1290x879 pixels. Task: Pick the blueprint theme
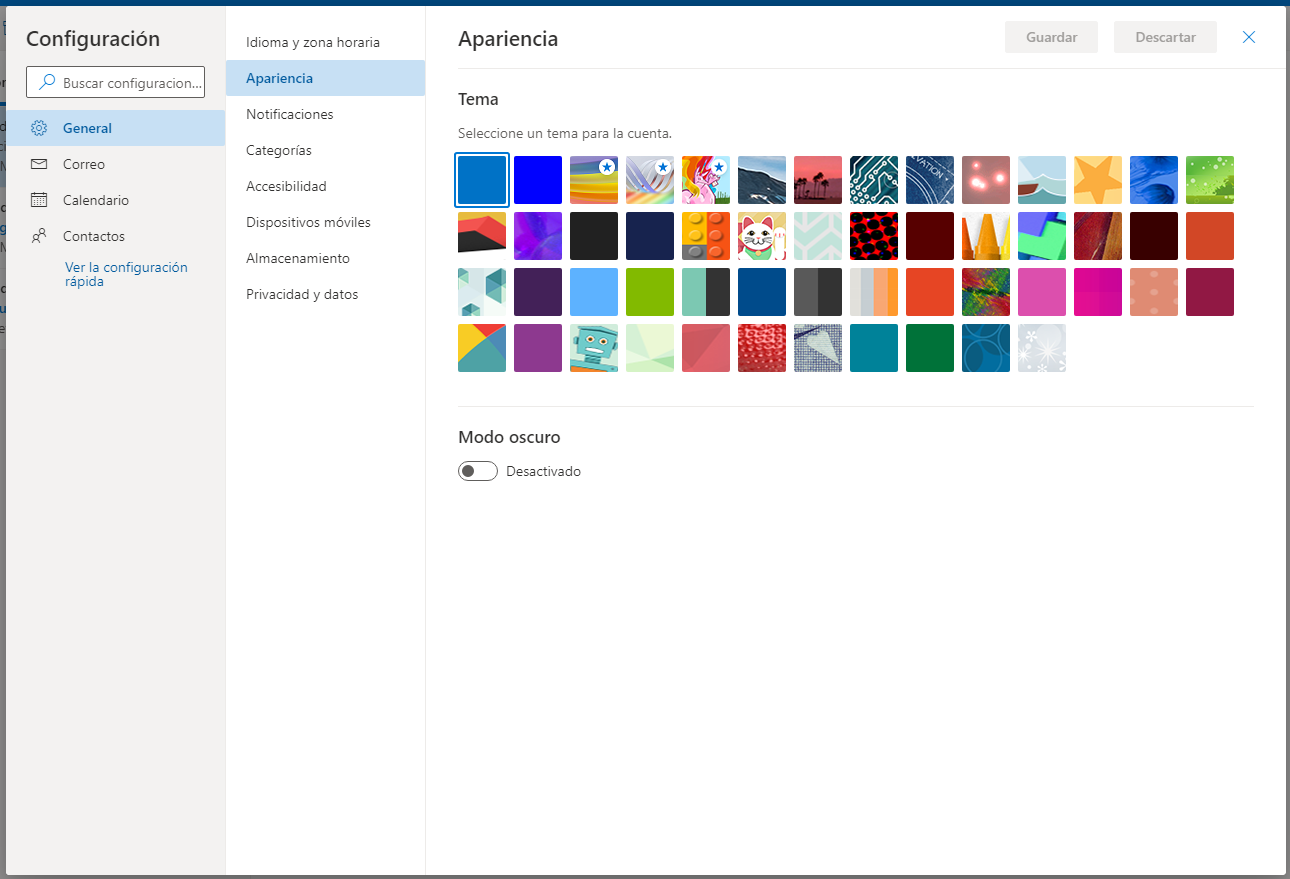(930, 180)
